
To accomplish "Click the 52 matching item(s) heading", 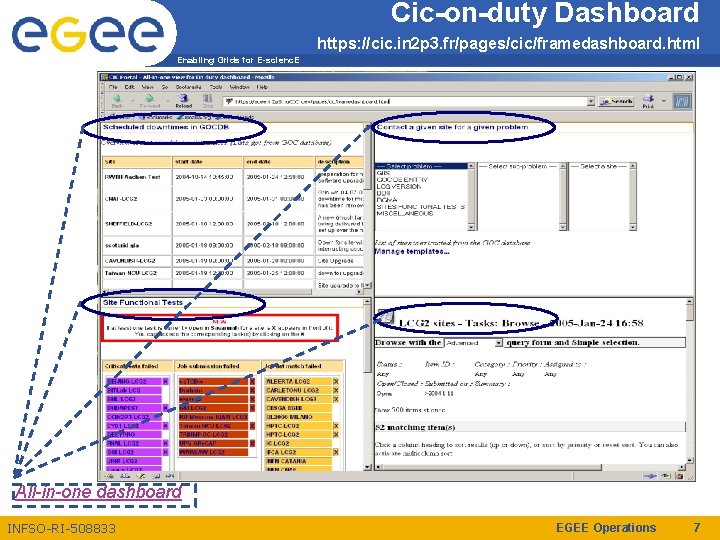I will (415, 428).
